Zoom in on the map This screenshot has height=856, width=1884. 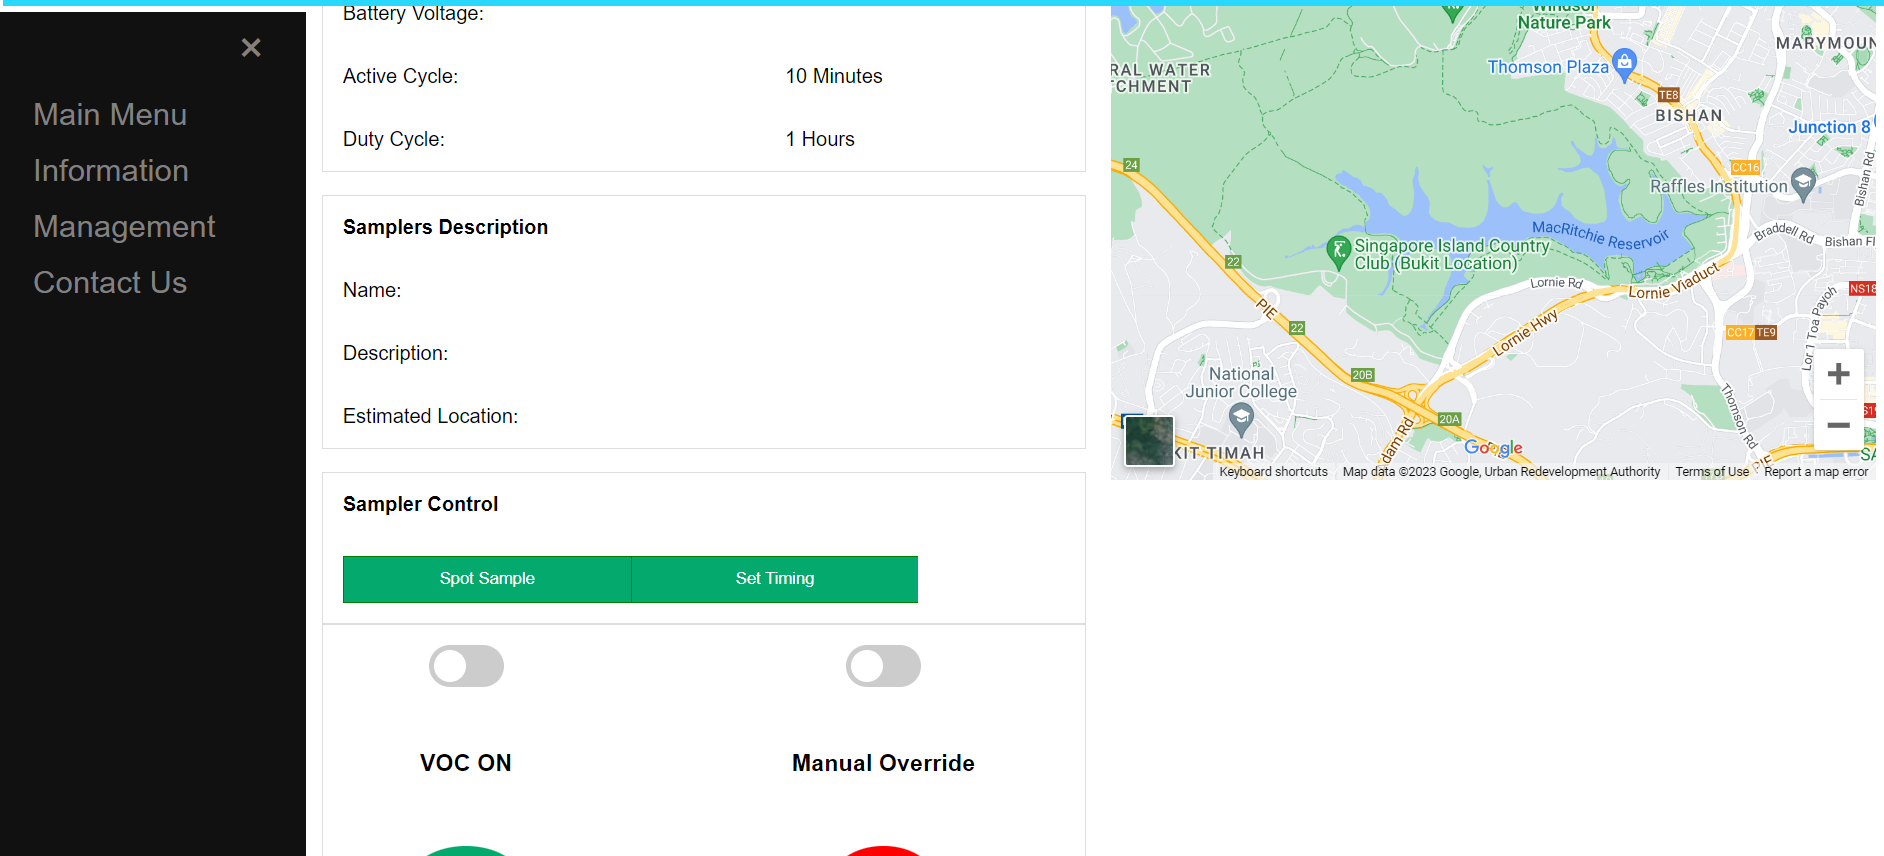pyautogui.click(x=1838, y=374)
